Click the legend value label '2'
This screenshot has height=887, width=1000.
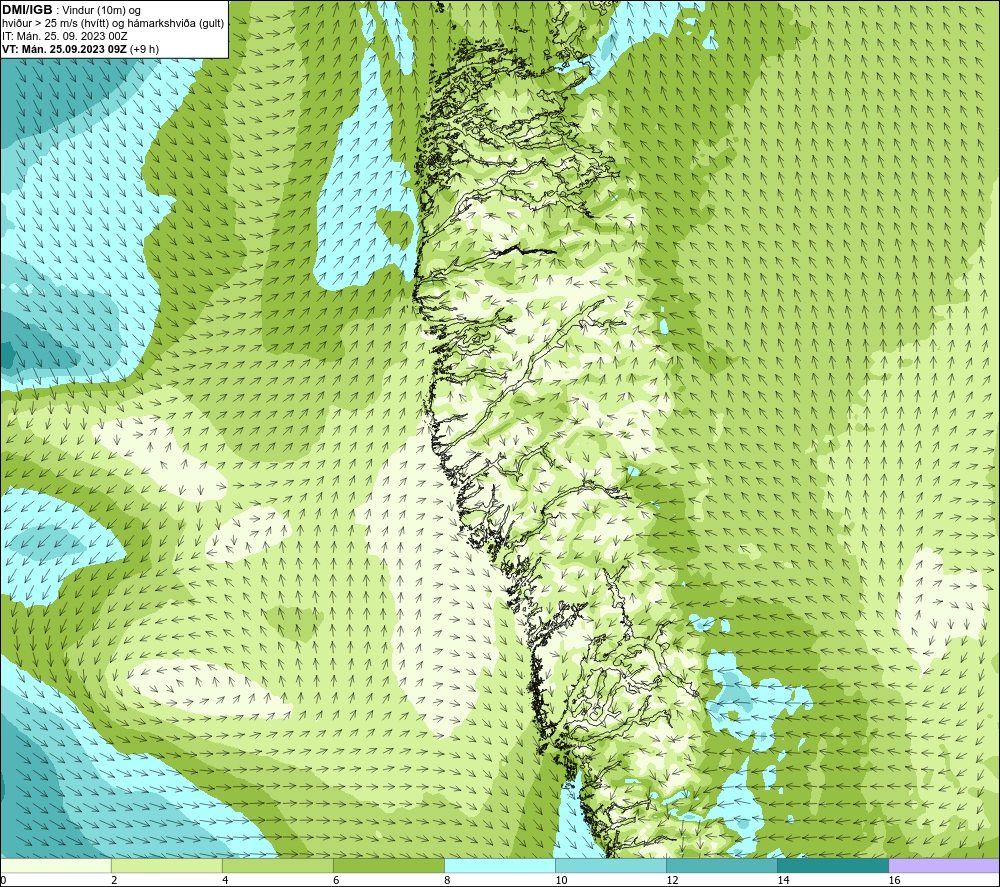[114, 880]
